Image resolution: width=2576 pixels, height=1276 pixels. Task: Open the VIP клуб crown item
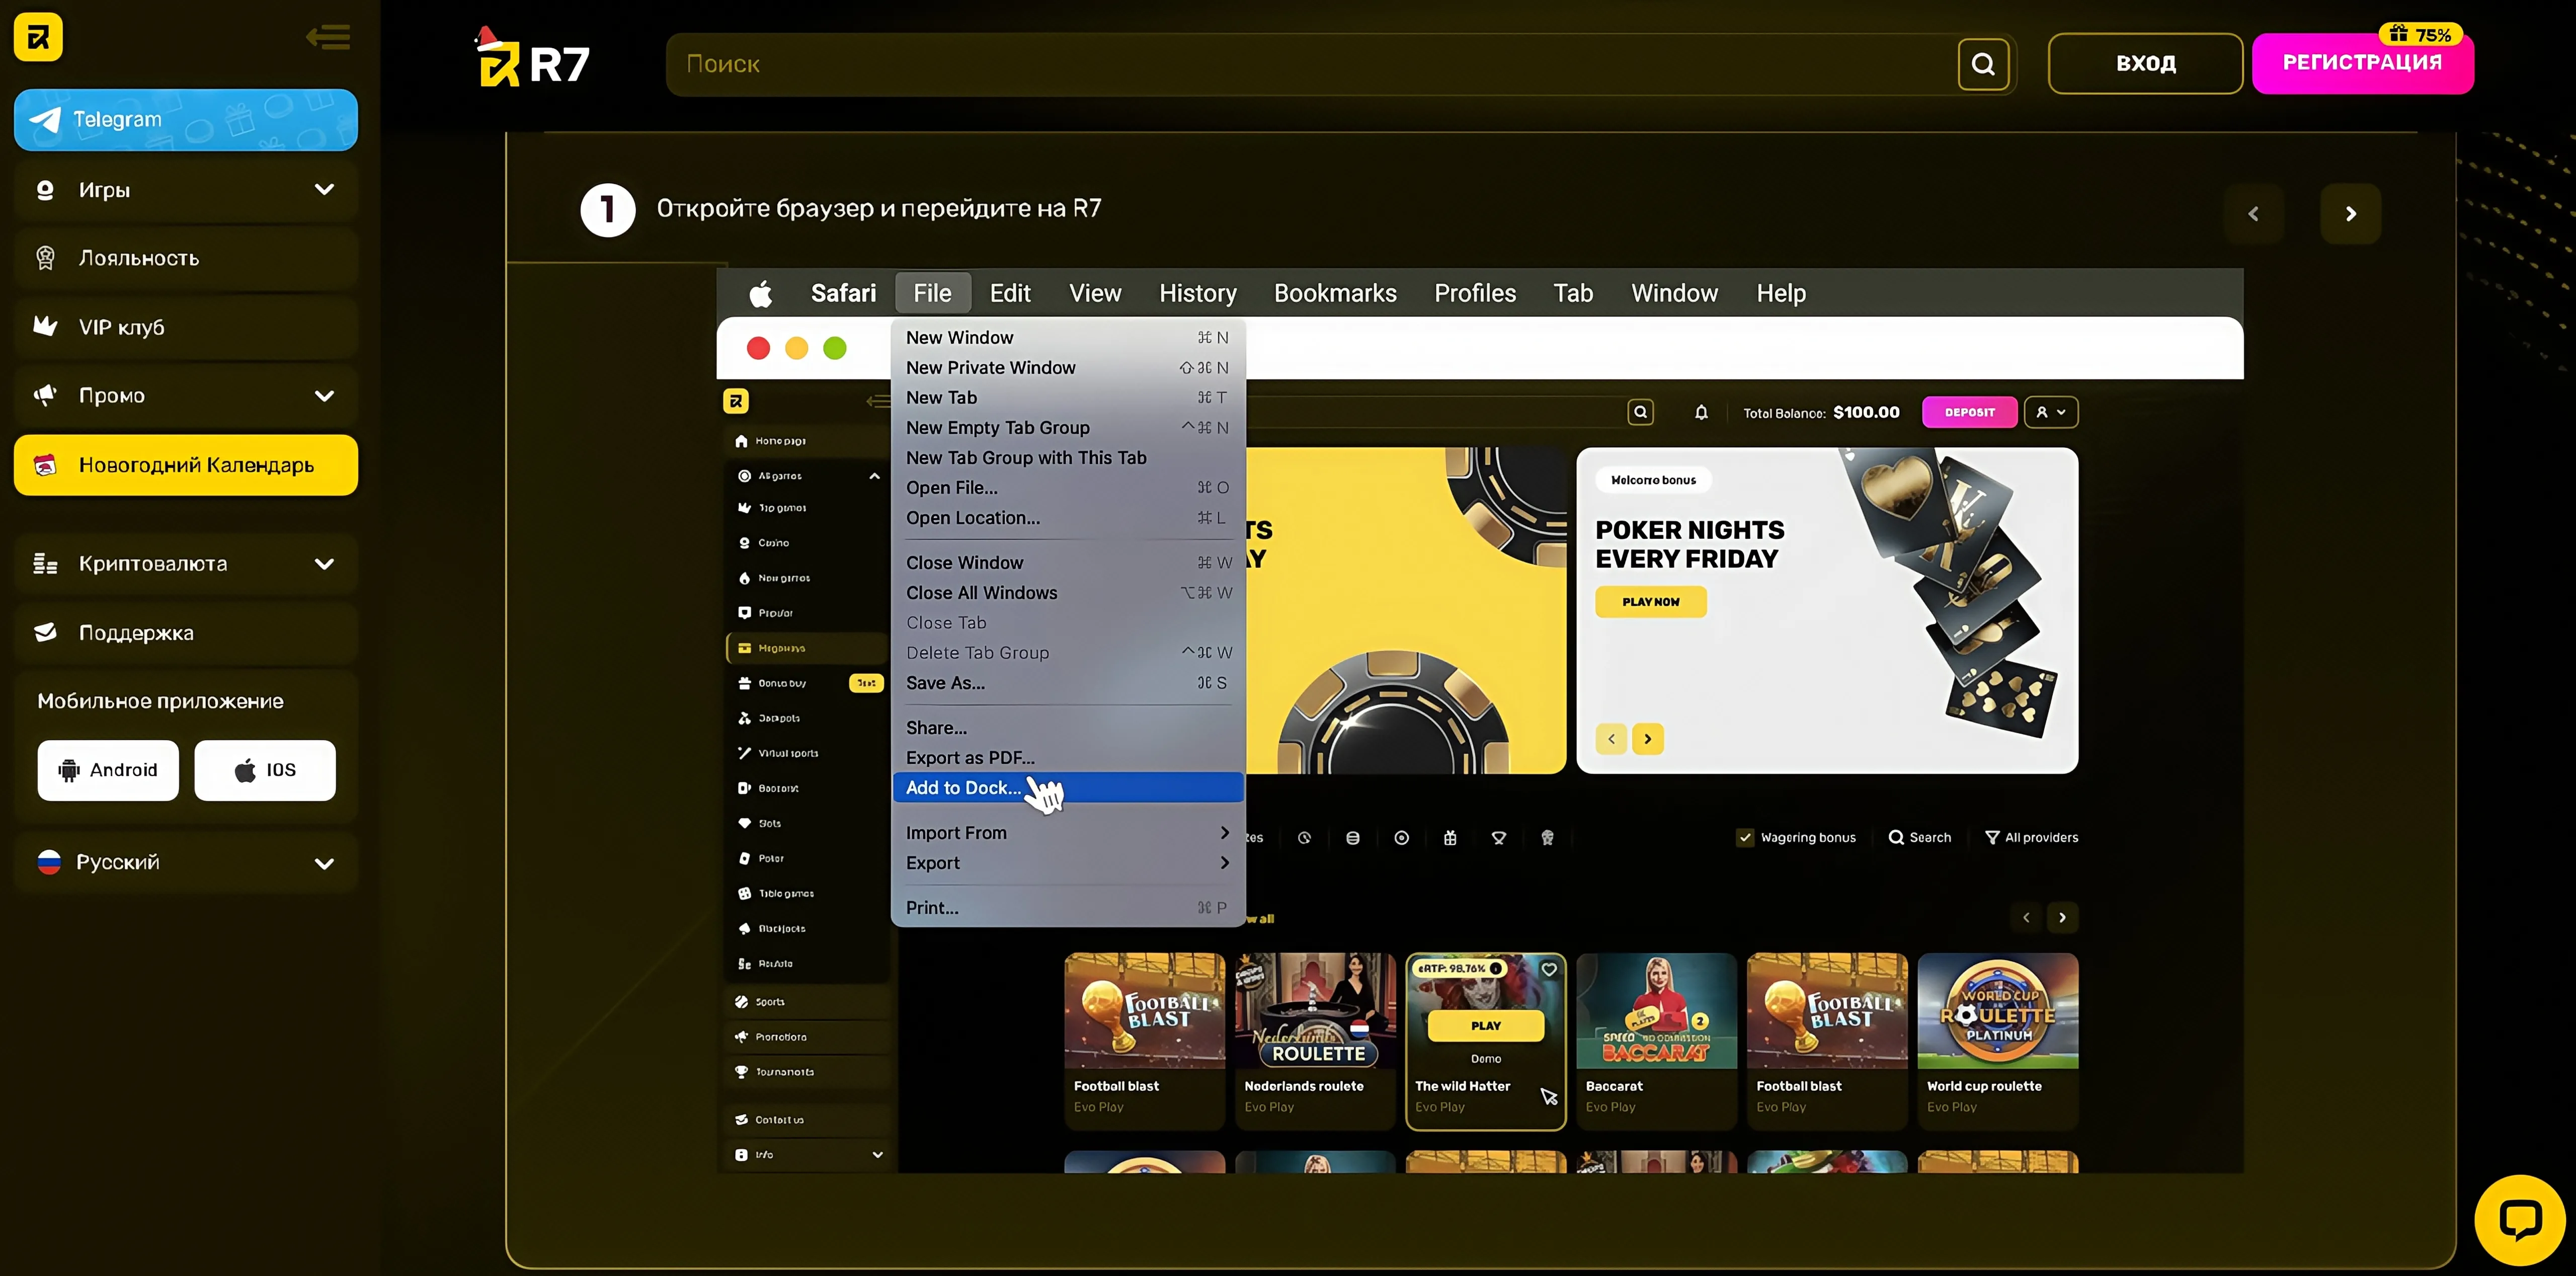pyautogui.click(x=186, y=327)
